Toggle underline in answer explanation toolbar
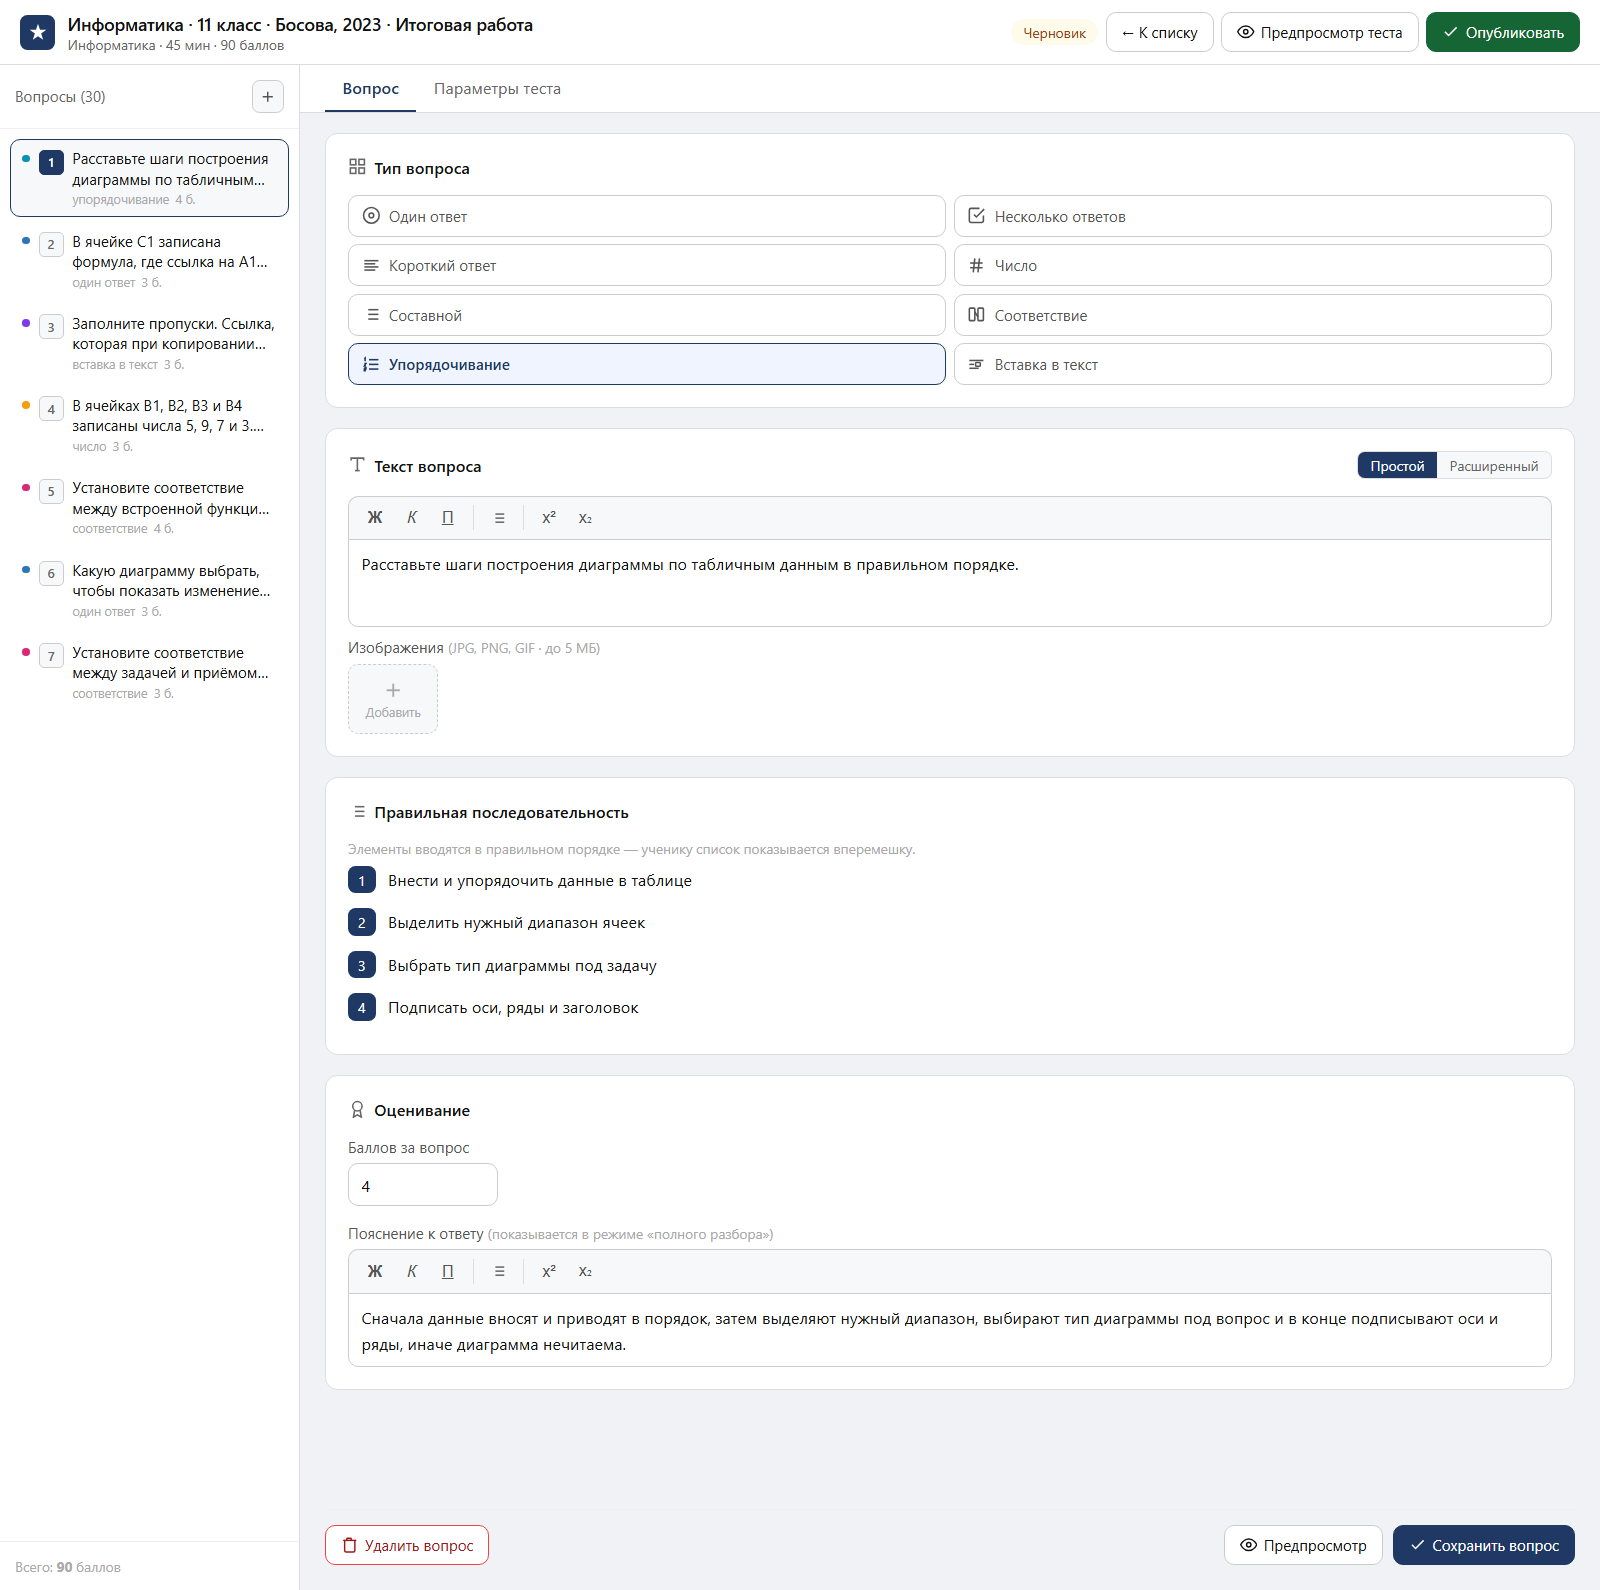The height and width of the screenshot is (1590, 1600). coord(448,1271)
